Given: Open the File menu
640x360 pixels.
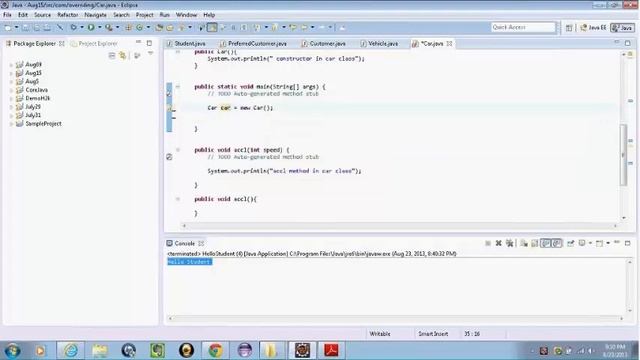Looking at the screenshot, I should click(x=7, y=15).
